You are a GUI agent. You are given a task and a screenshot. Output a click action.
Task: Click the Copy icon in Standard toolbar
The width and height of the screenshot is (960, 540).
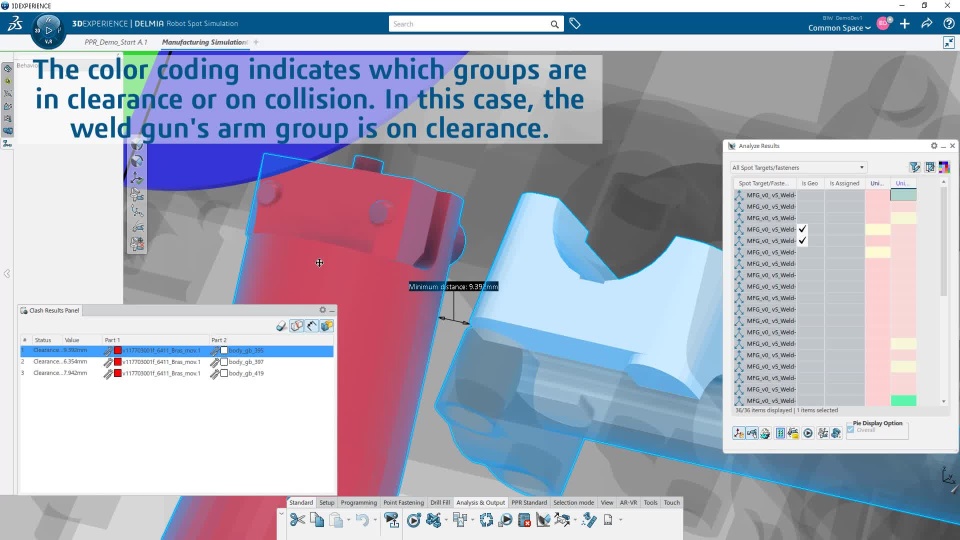(317, 520)
